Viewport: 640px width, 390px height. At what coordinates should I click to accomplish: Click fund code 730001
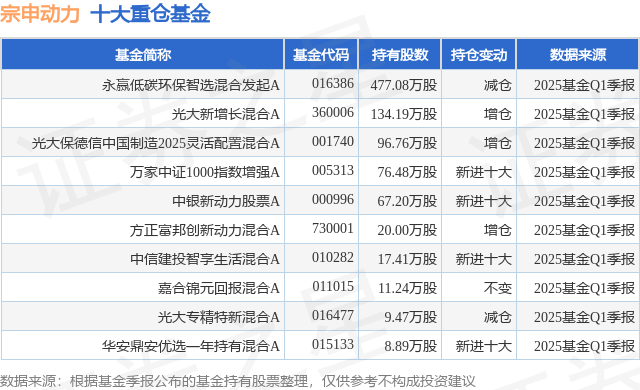pyautogui.click(x=333, y=228)
